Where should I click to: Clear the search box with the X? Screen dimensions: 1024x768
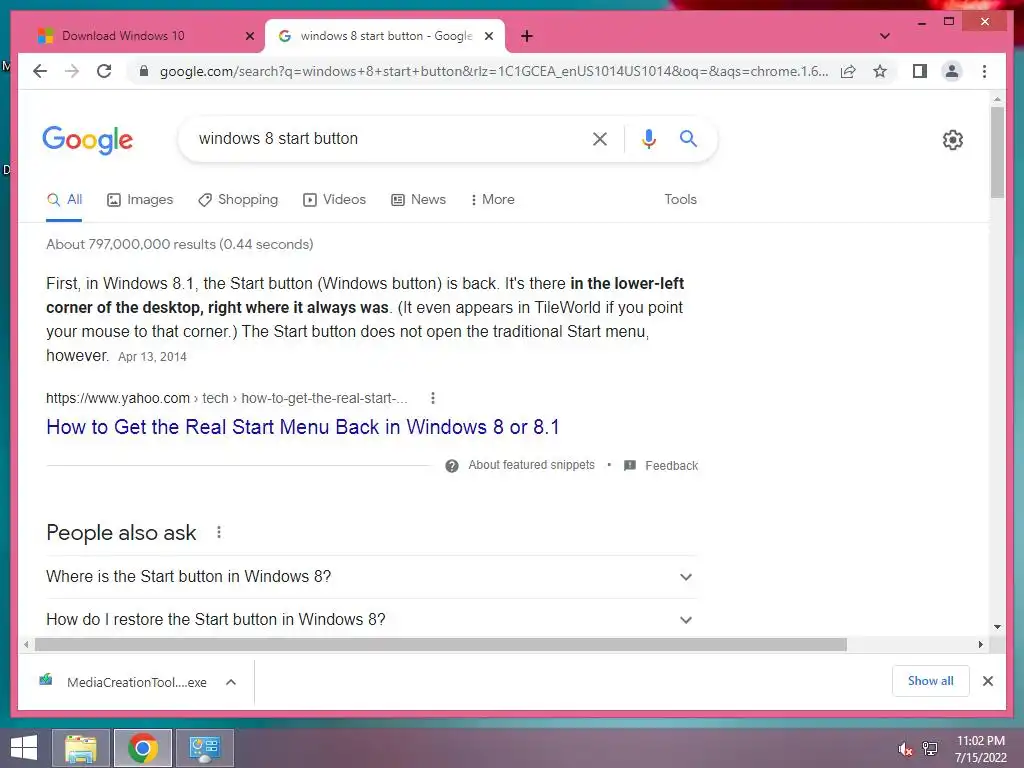pos(600,138)
